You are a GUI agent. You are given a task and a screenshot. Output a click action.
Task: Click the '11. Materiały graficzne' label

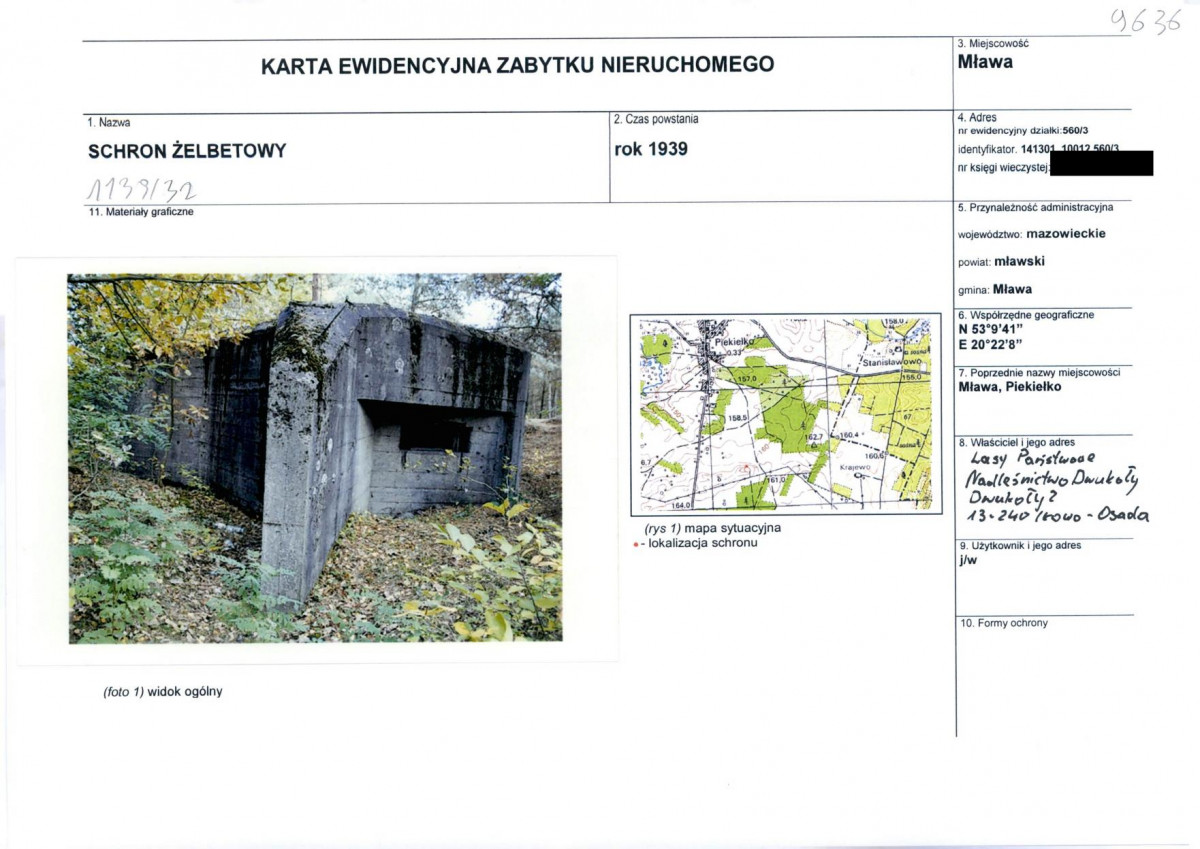click(x=141, y=212)
